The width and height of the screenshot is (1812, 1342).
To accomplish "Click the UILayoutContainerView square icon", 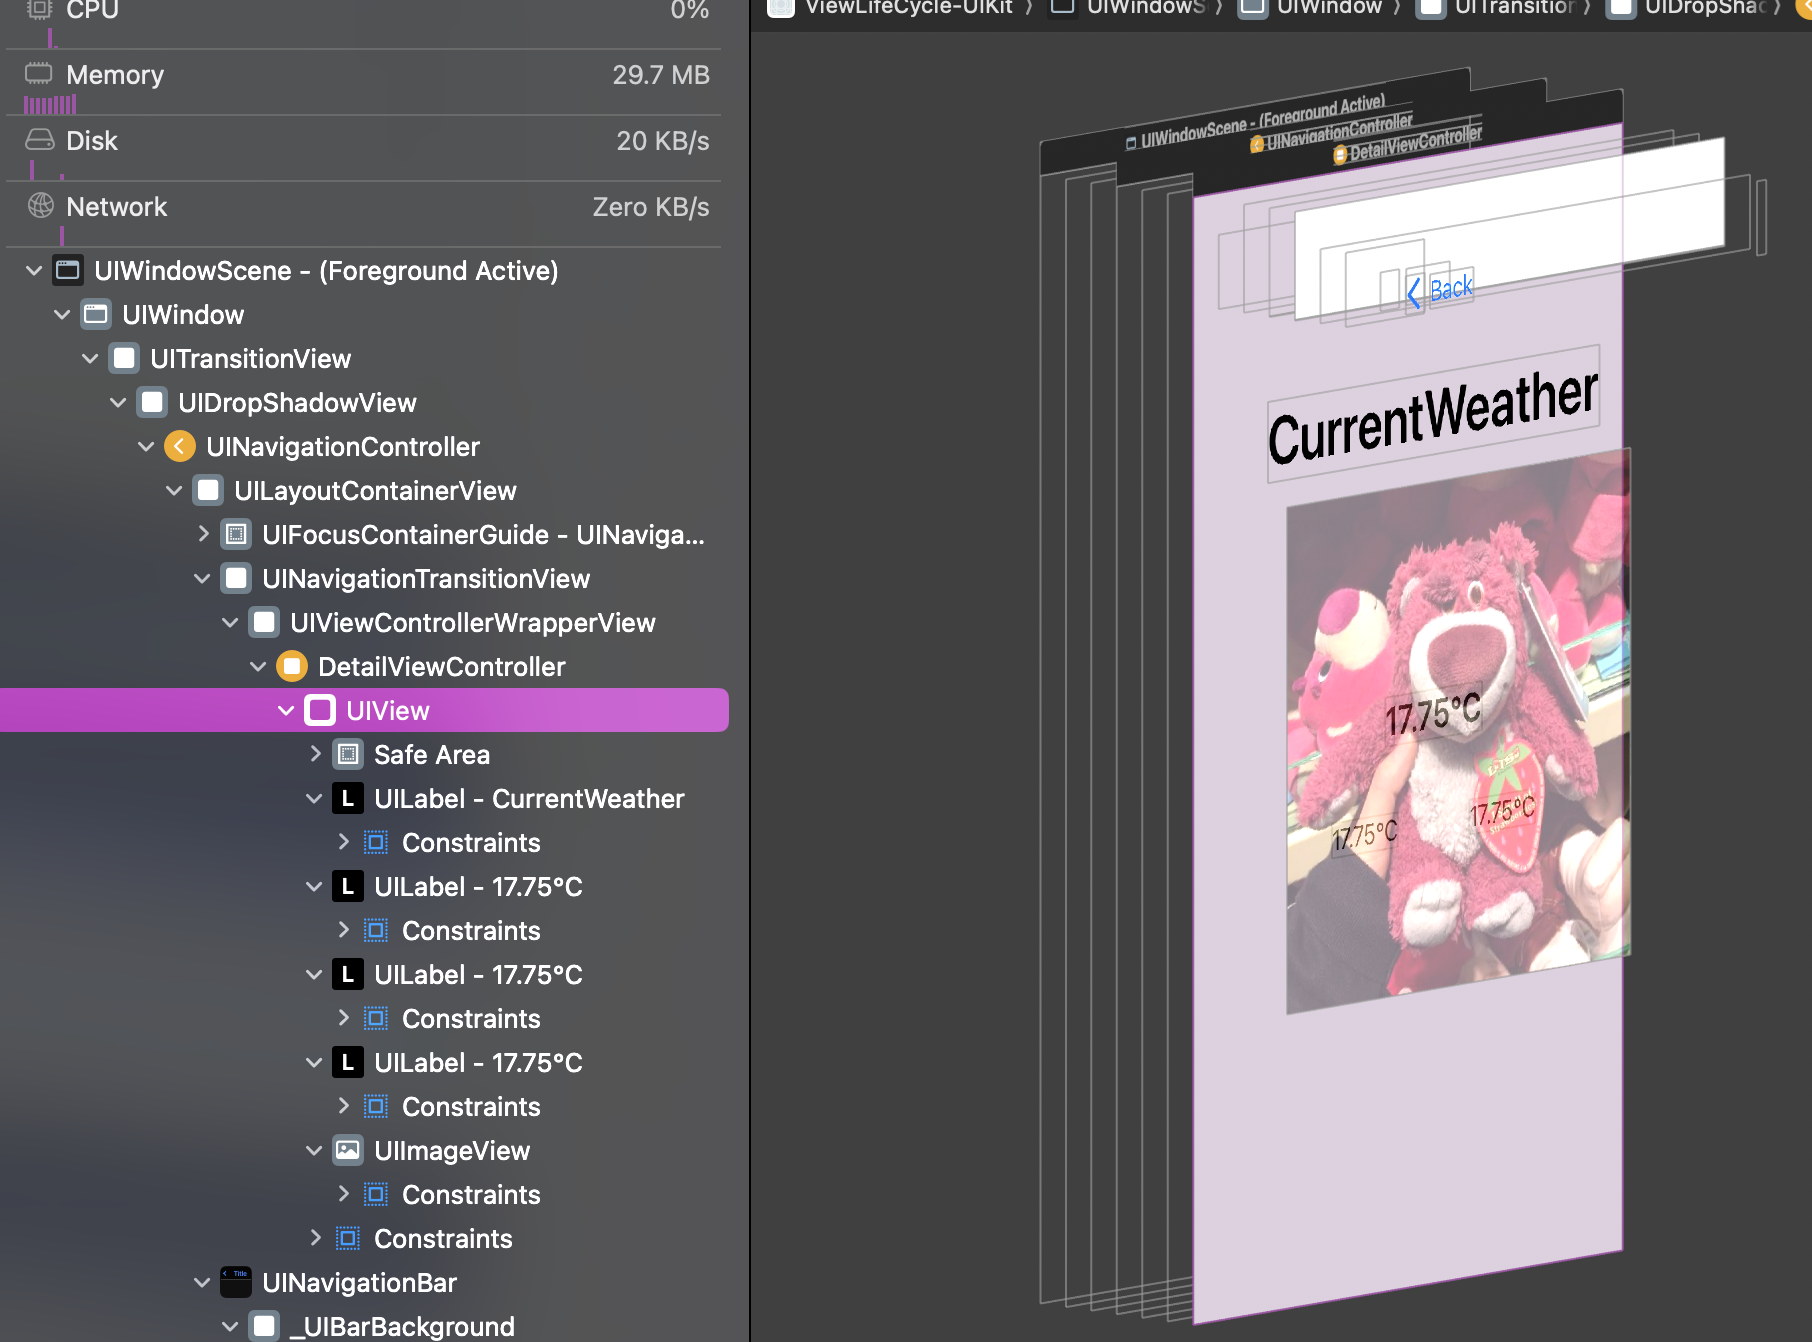I will click(x=208, y=490).
